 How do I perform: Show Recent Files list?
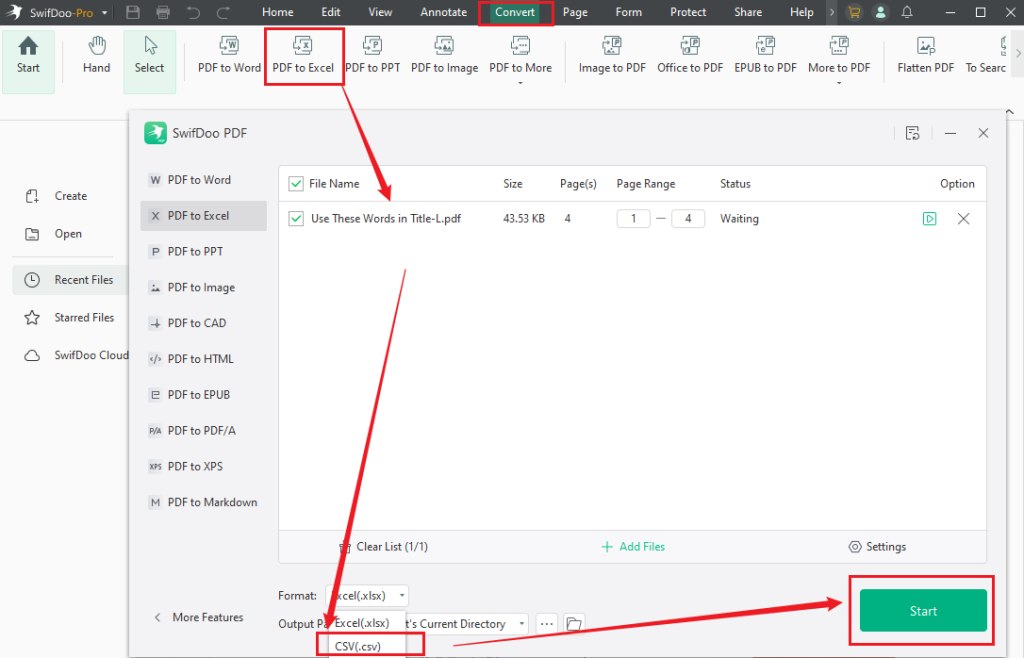coord(70,280)
